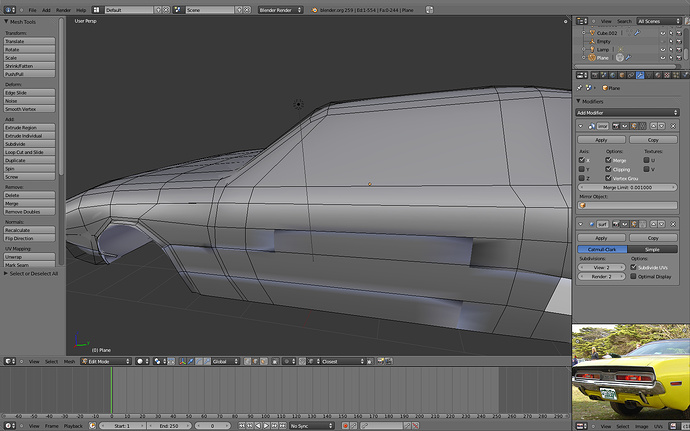Open the Closest snap target dropdown
Image resolution: width=690 pixels, height=431 pixels.
[341, 361]
